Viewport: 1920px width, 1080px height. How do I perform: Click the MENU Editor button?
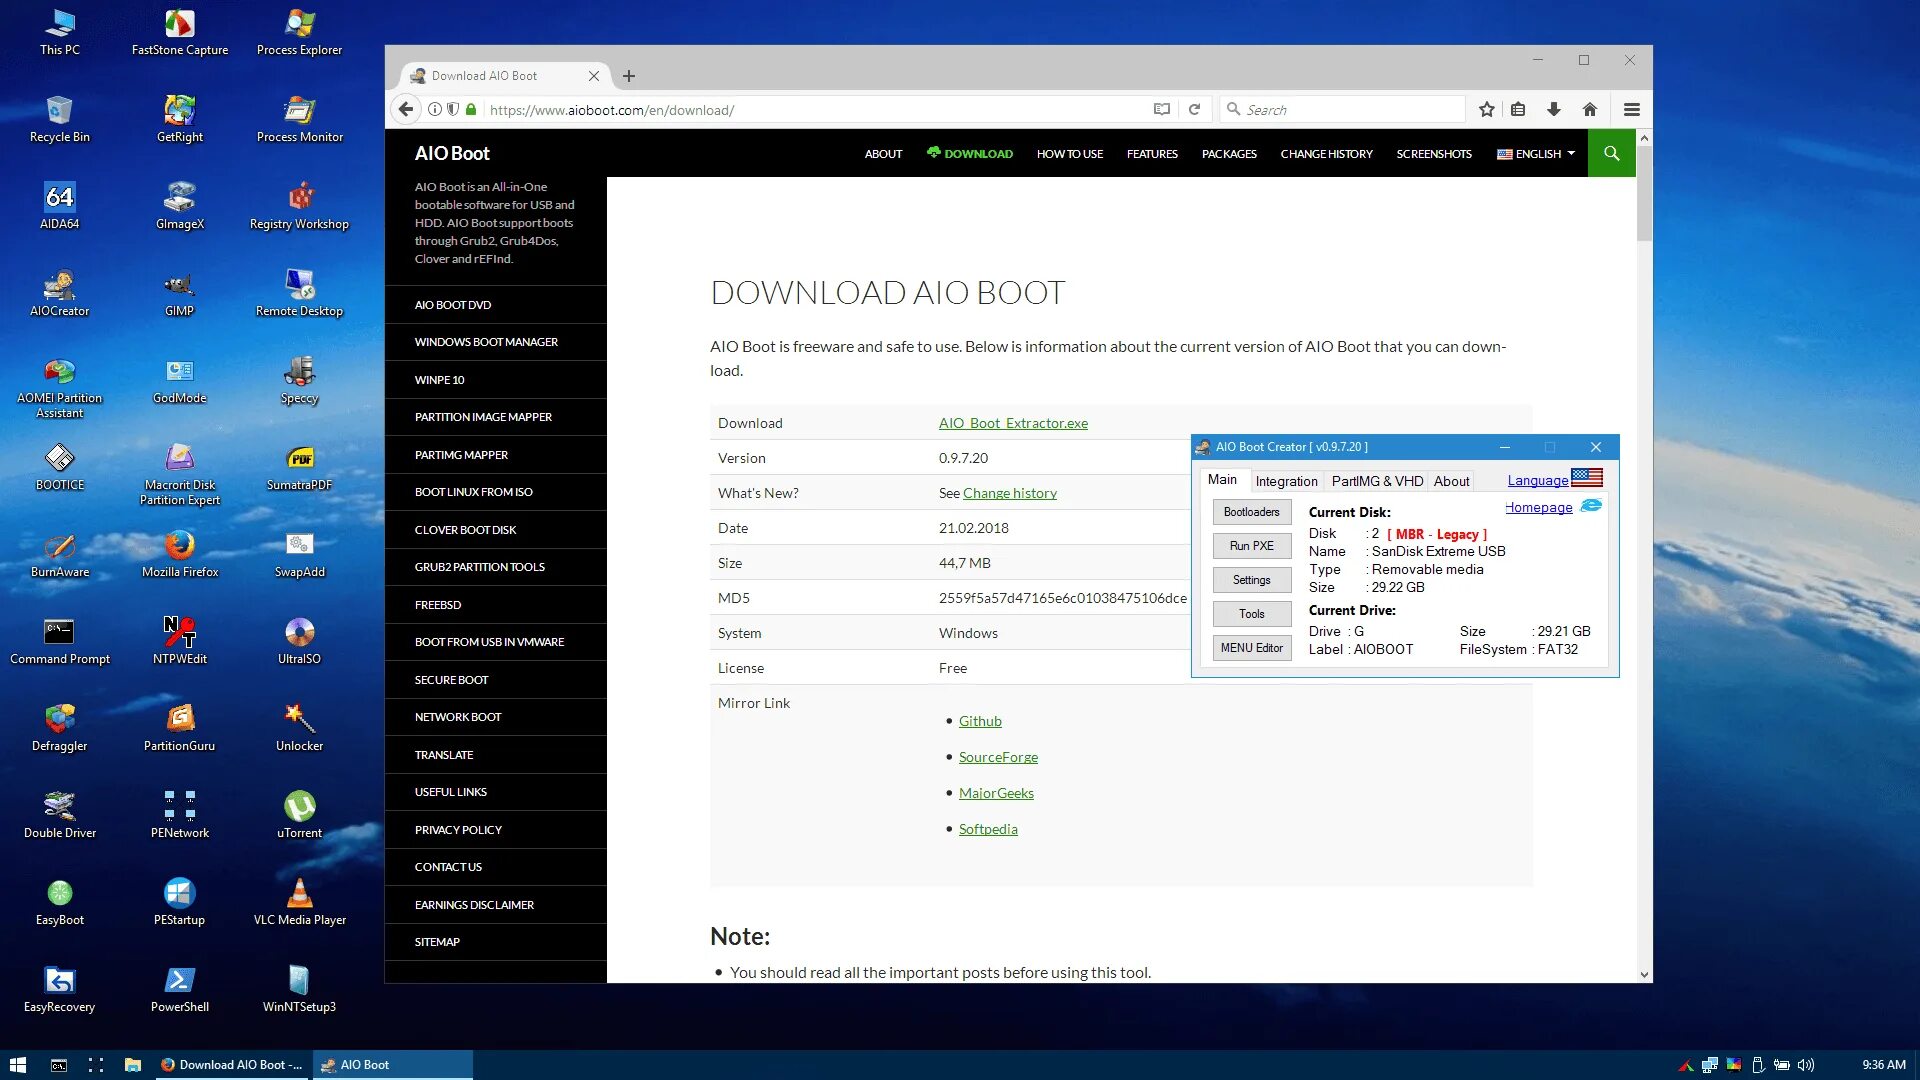pos(1251,648)
